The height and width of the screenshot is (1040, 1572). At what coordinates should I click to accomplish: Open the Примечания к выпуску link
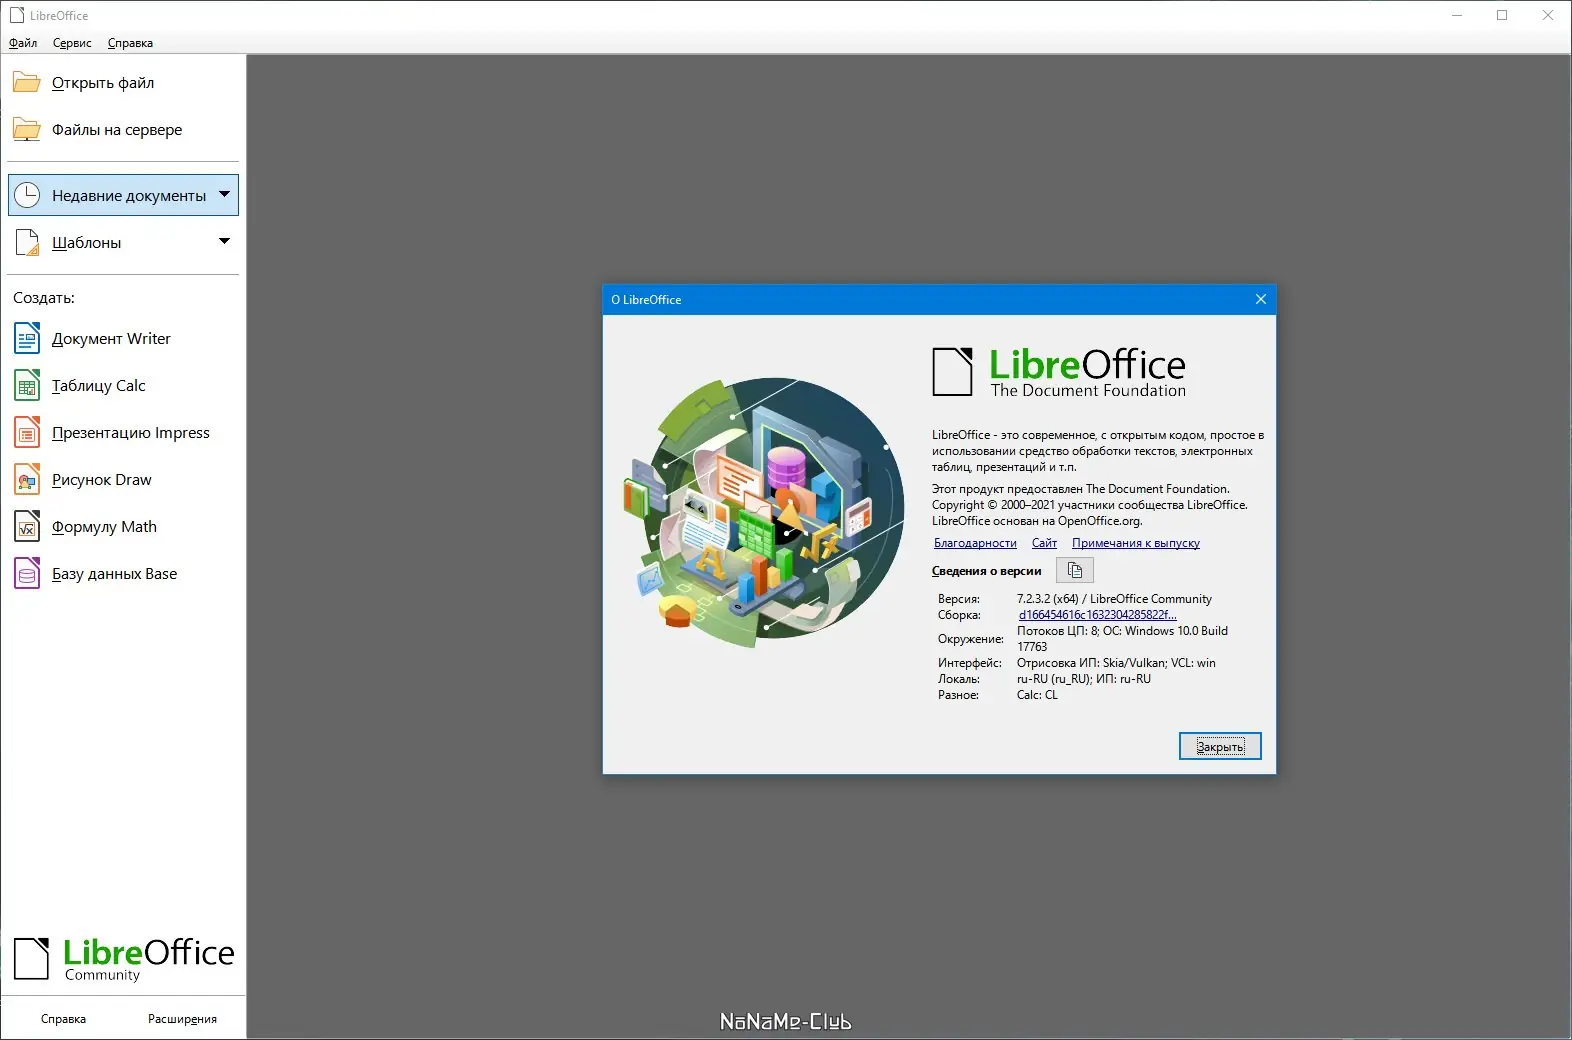[x=1136, y=543]
